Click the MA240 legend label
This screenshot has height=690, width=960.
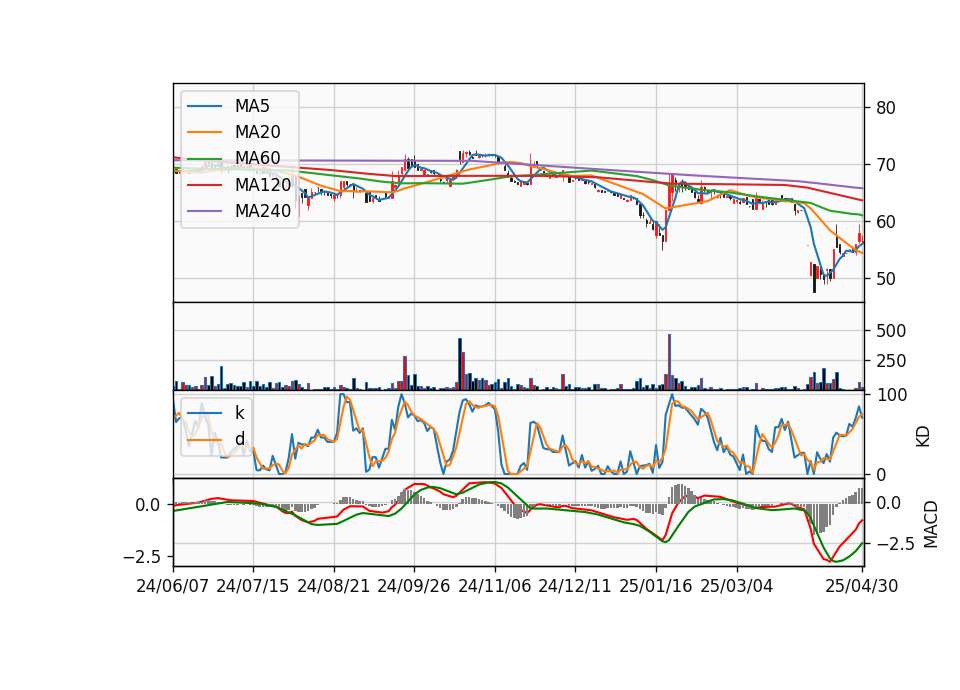[263, 211]
